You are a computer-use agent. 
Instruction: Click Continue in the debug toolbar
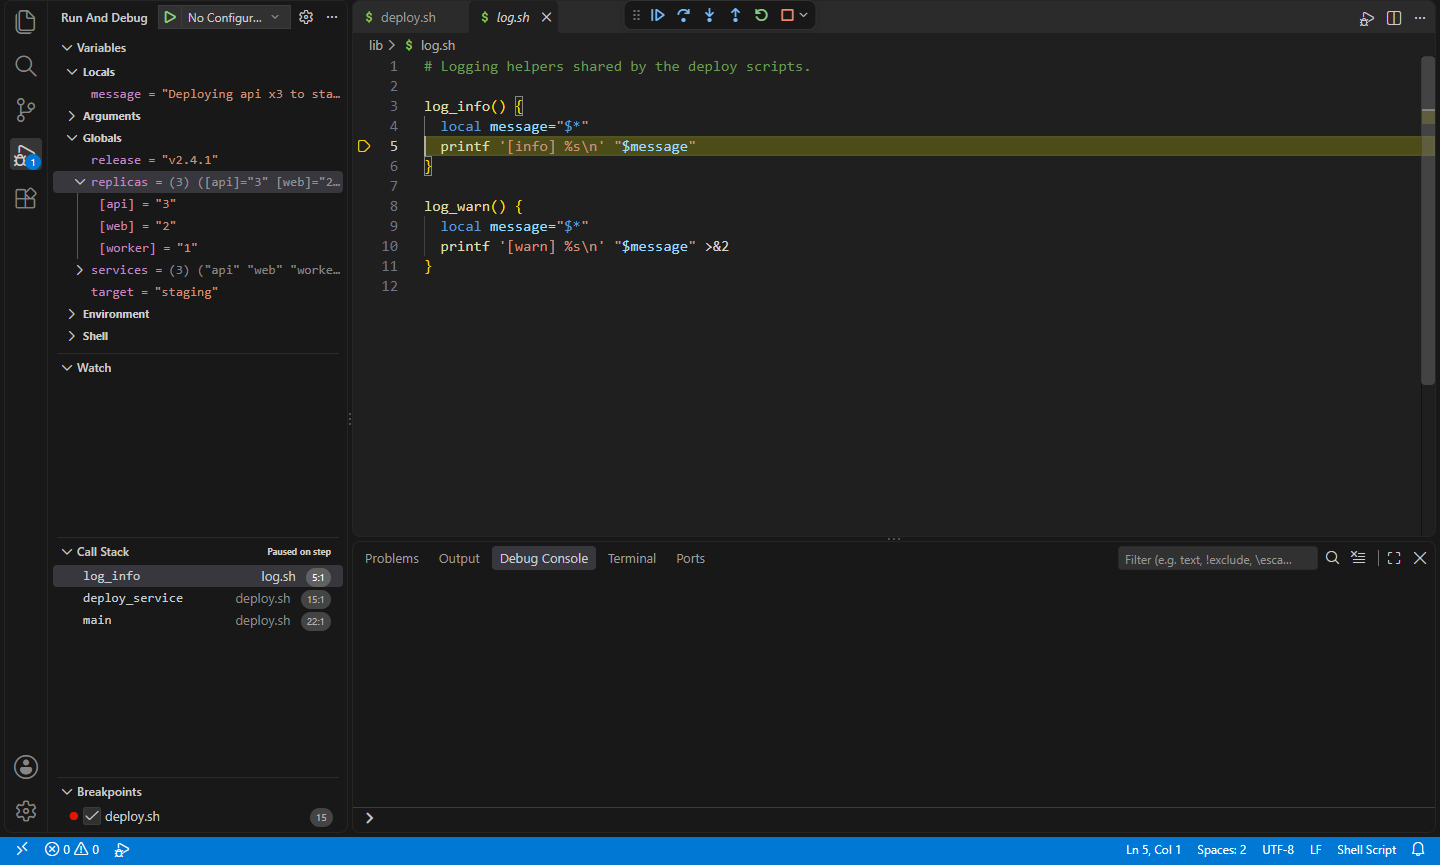tap(657, 15)
